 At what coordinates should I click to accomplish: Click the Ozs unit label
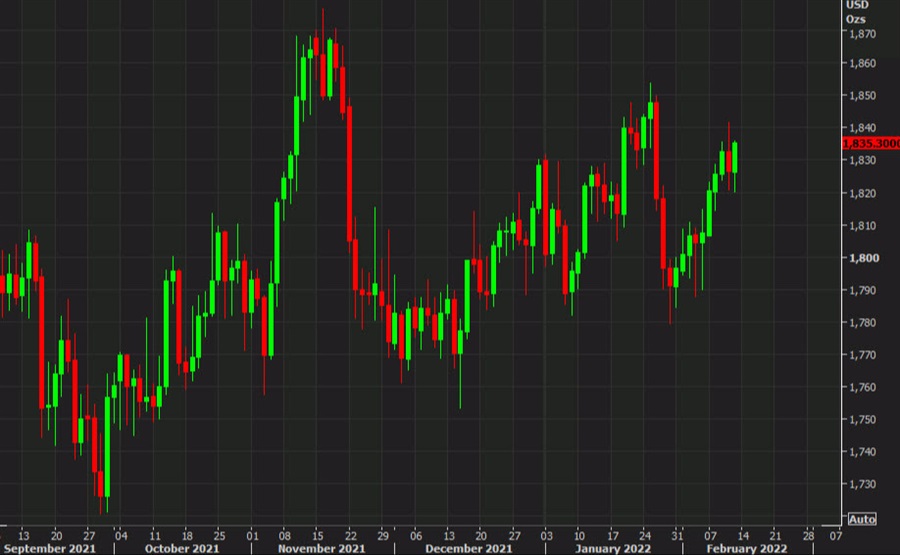pos(855,20)
